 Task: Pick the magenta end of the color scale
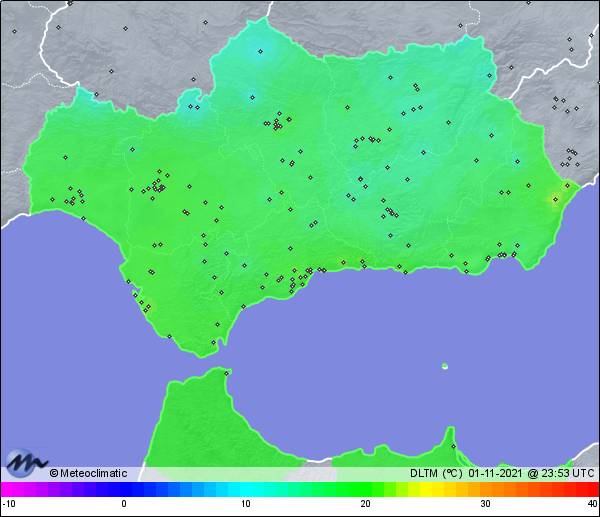[x=8, y=489]
